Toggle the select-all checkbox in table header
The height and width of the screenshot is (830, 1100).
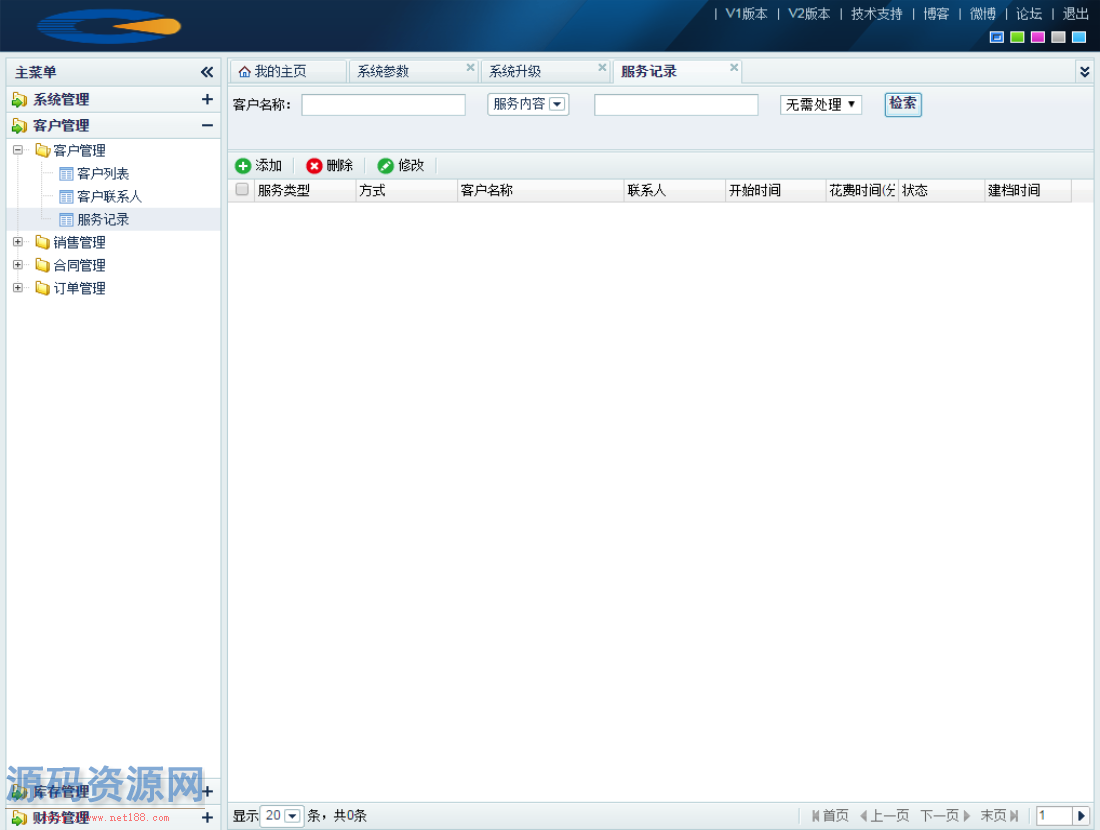pos(241,190)
